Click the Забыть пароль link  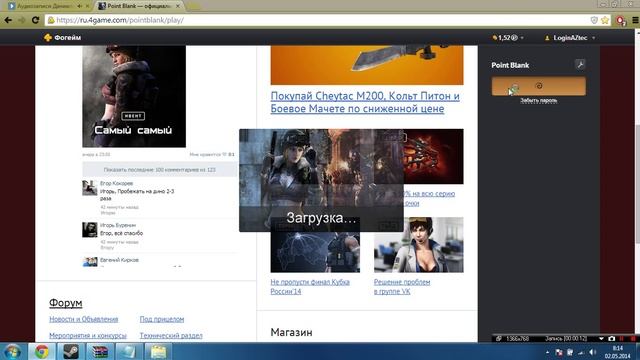(538, 100)
